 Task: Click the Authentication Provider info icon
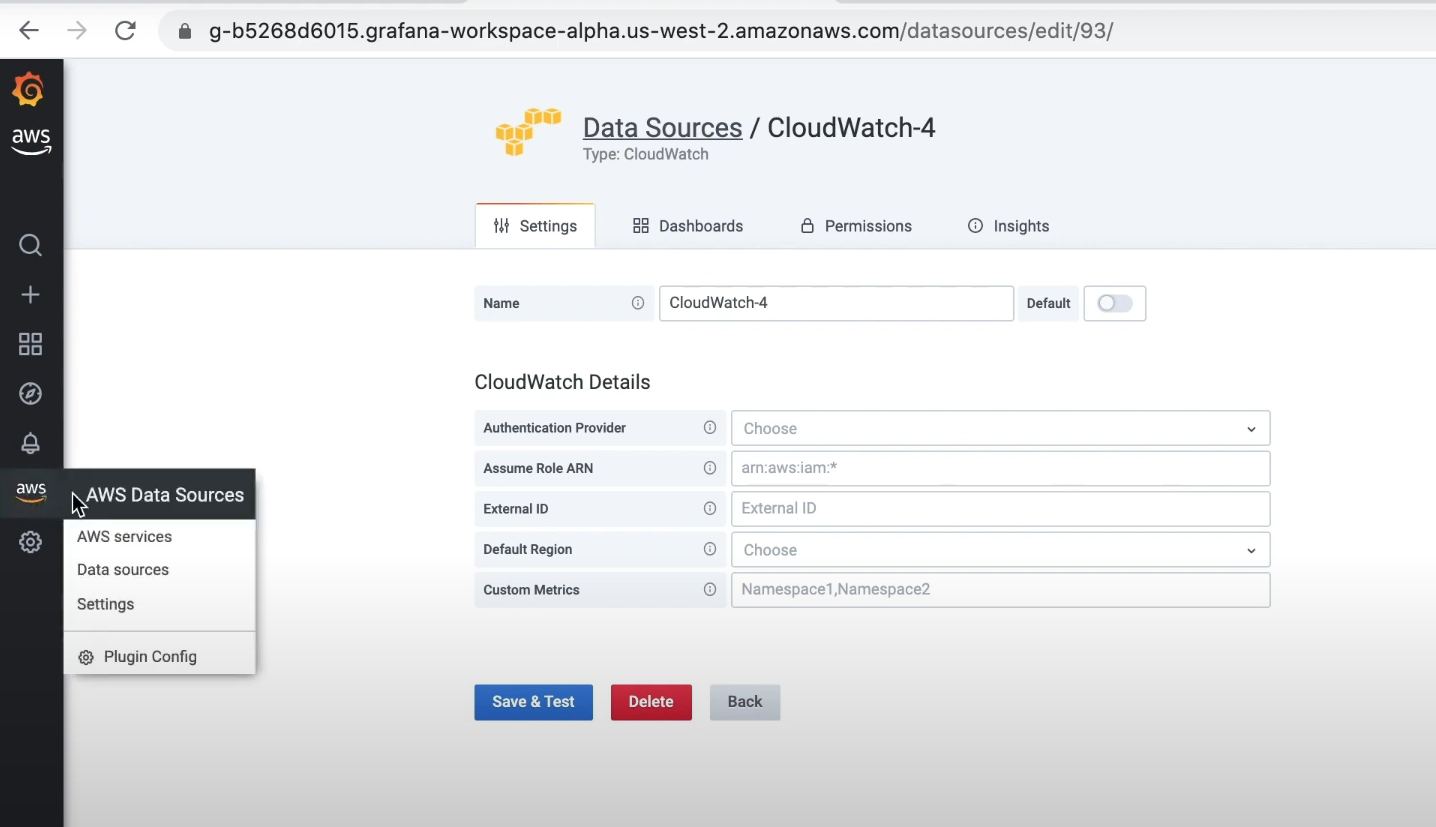click(710, 428)
